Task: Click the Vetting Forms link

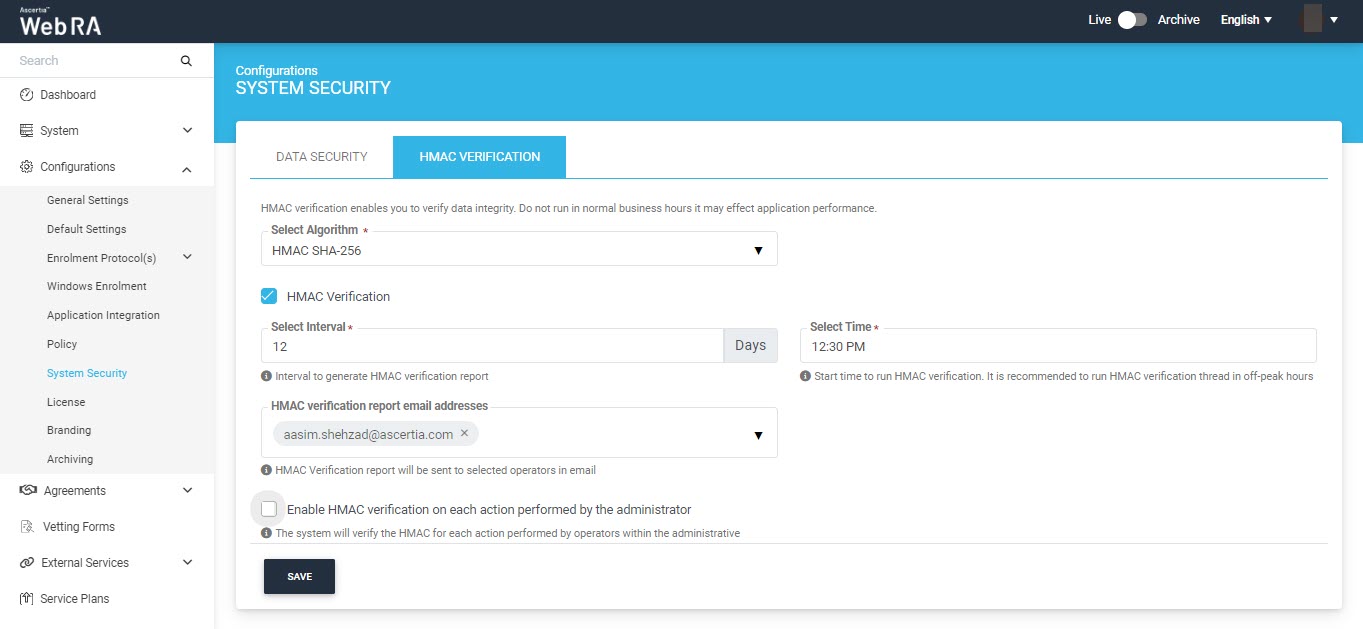Action: (79, 527)
